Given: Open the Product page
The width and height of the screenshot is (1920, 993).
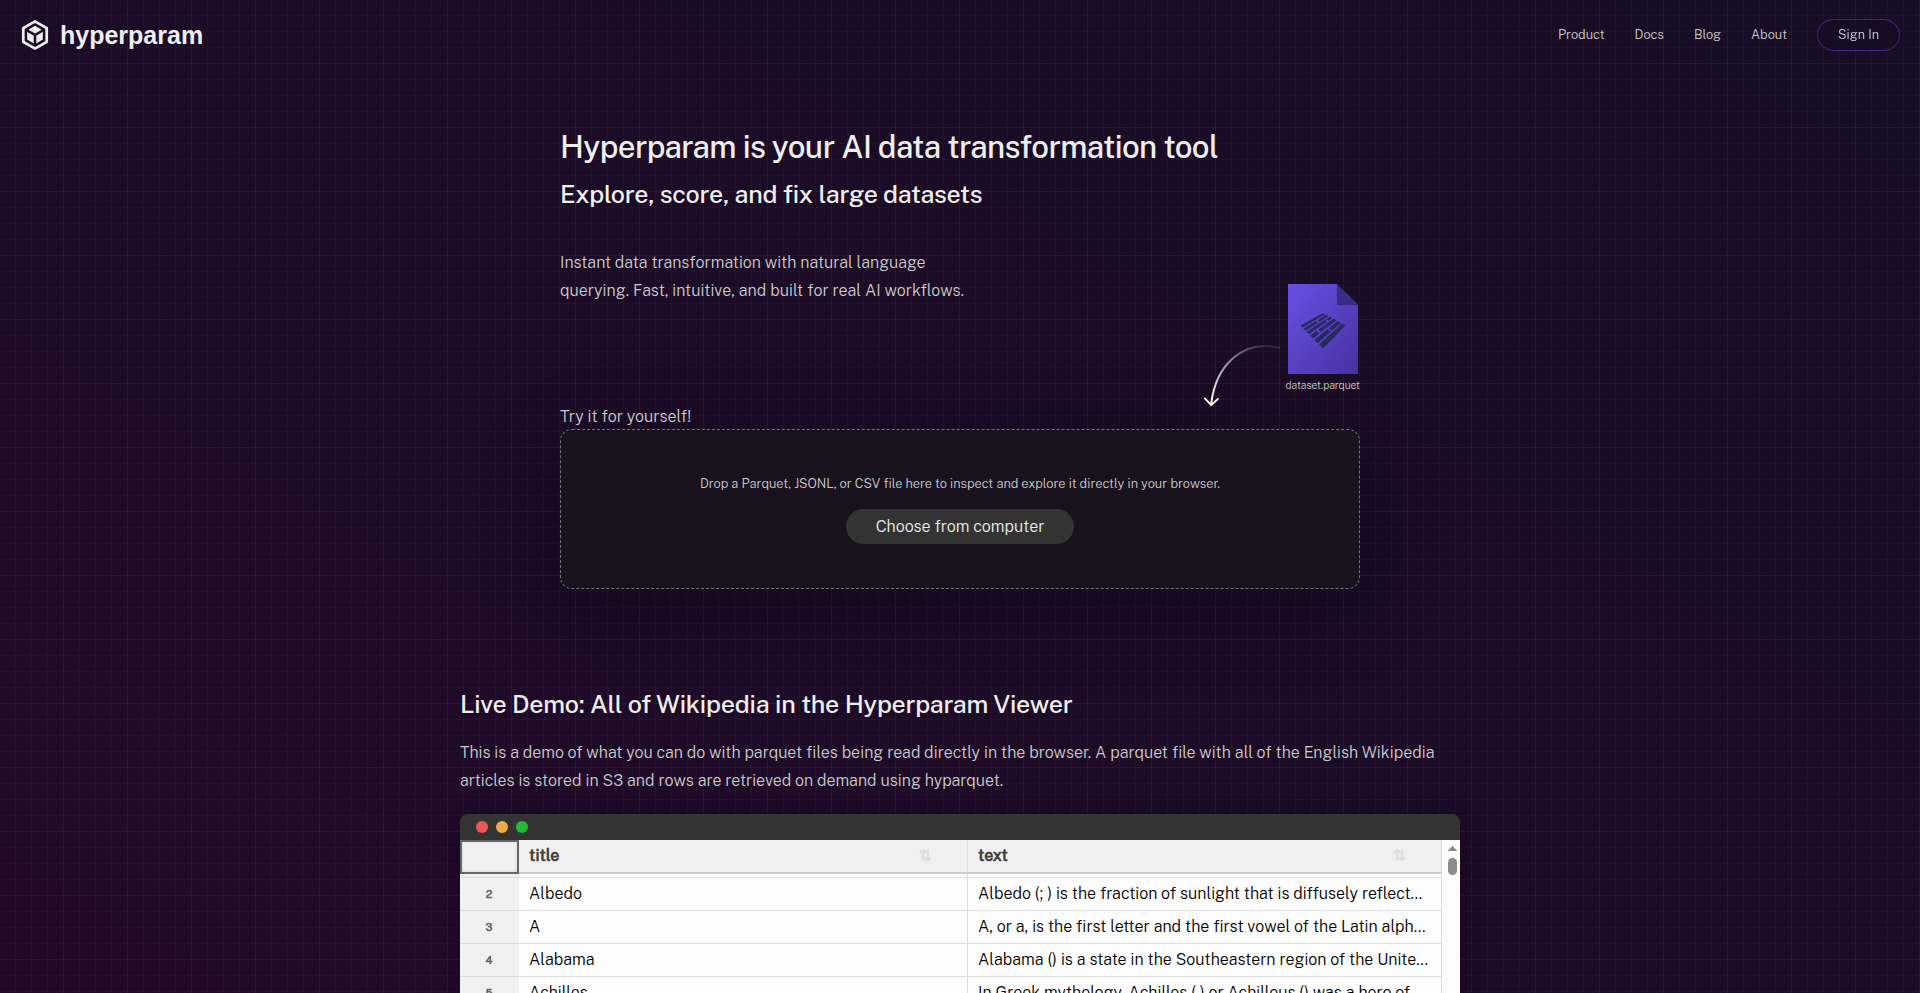Looking at the screenshot, I should (x=1580, y=34).
